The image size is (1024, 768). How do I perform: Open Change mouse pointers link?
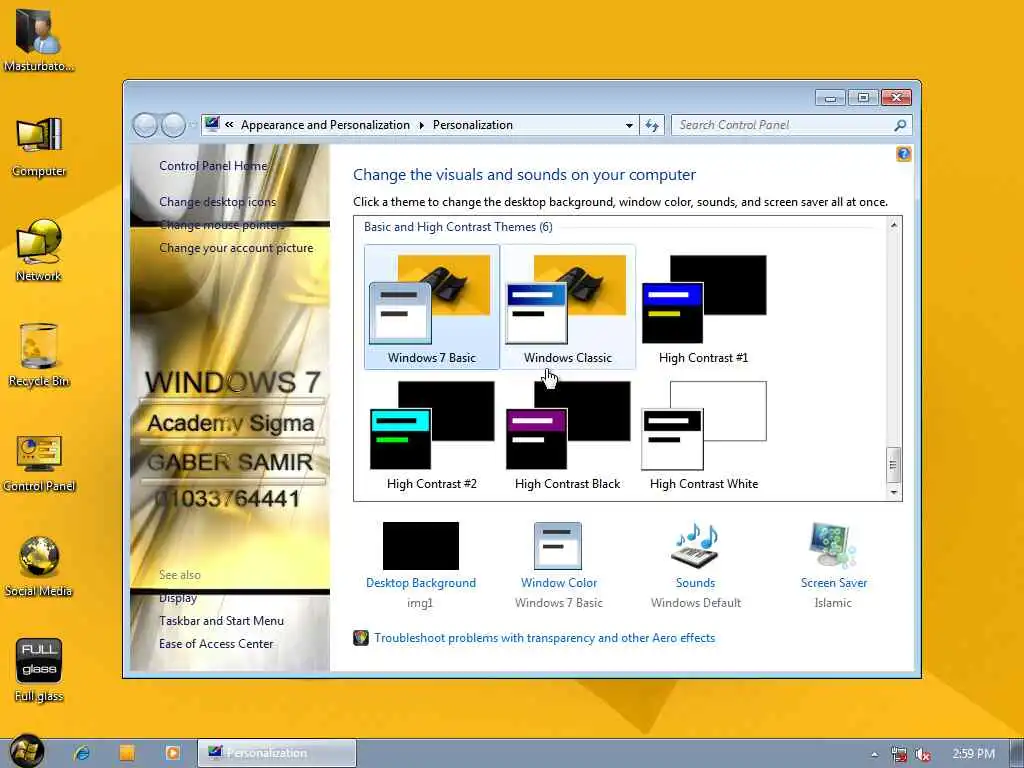222,225
